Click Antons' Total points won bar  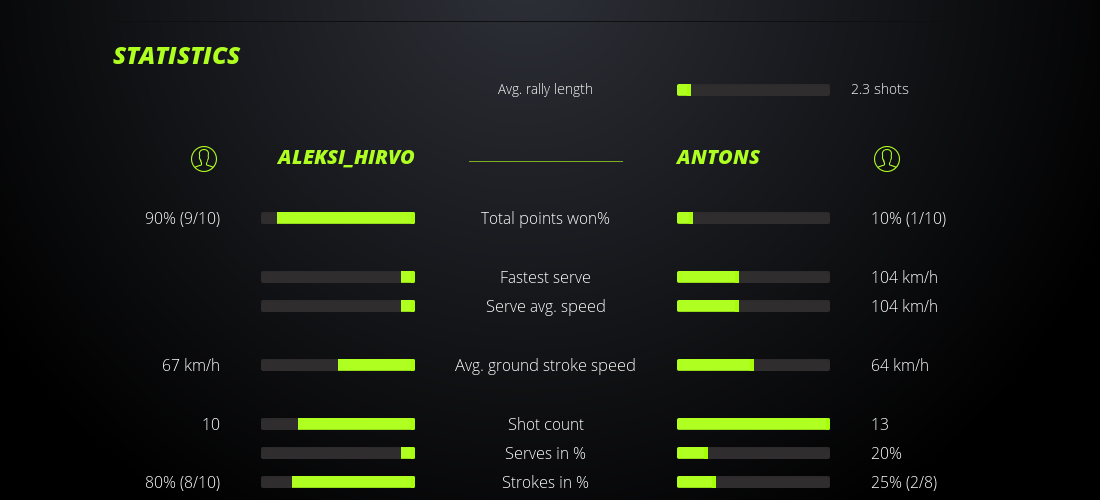[x=753, y=218]
